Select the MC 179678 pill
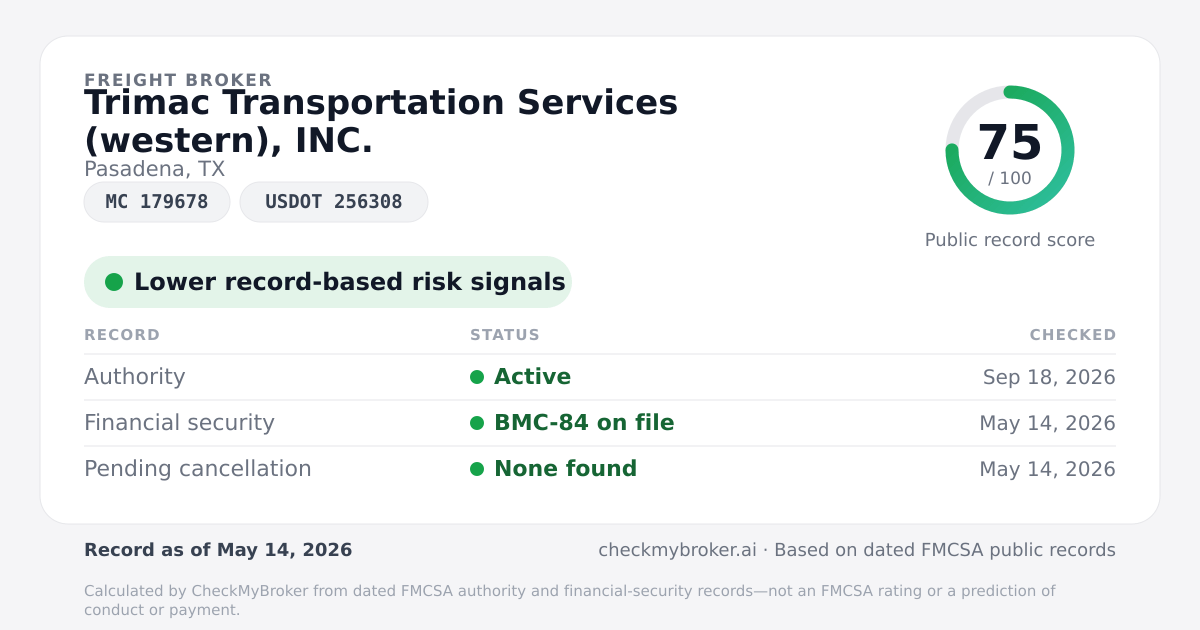This screenshot has width=1200, height=630. pyautogui.click(x=157, y=202)
